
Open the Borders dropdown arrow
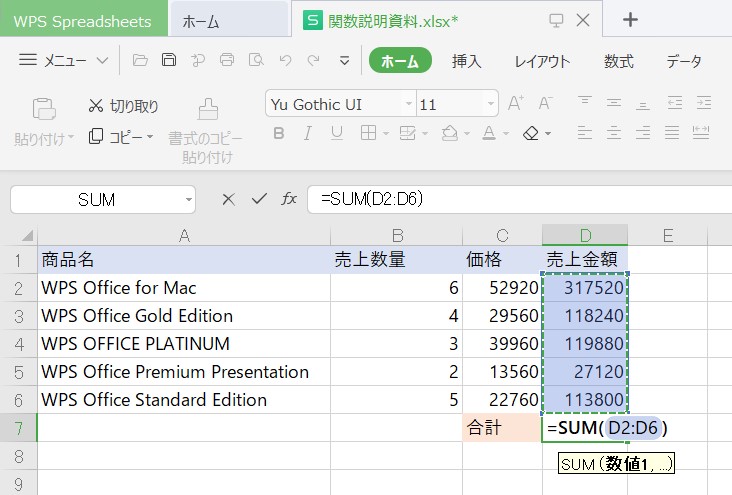click(386, 134)
